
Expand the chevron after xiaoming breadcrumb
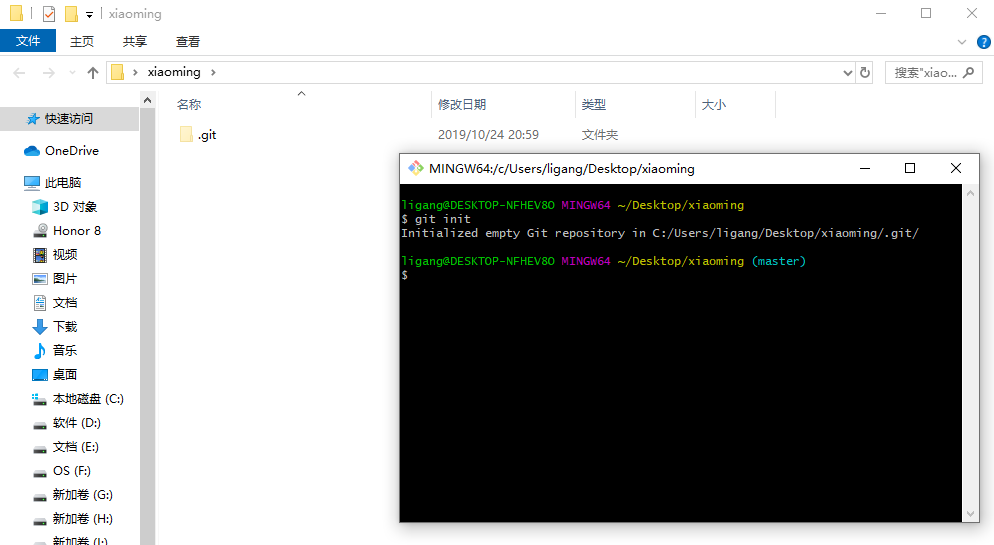pyautogui.click(x=213, y=72)
